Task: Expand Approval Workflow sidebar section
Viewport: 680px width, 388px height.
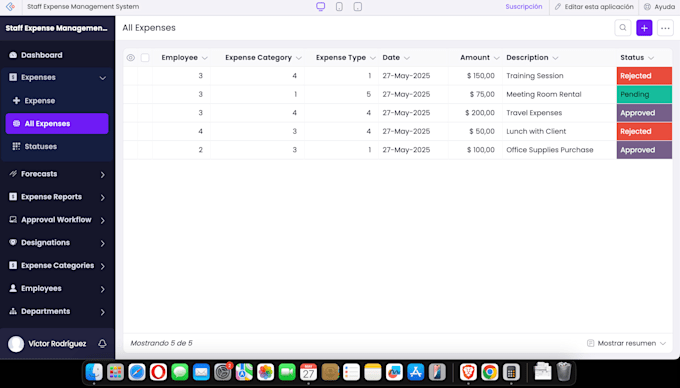Action: (102, 220)
